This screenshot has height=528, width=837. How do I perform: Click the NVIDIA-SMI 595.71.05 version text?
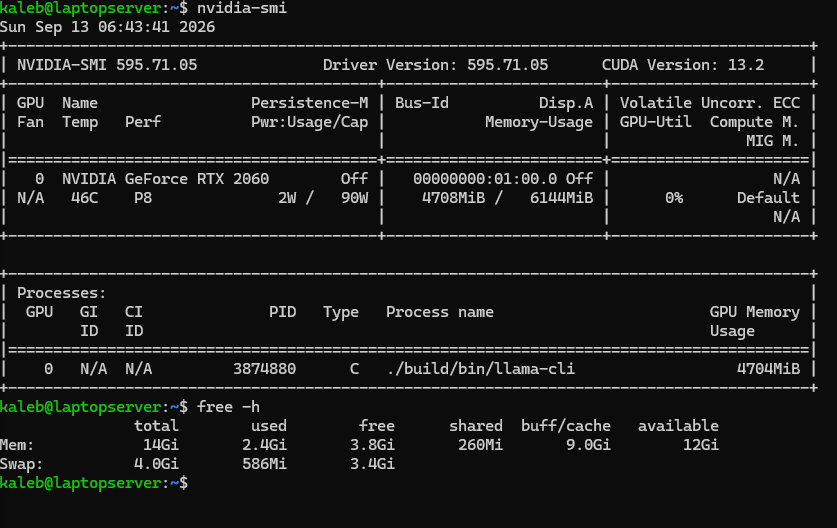(x=107, y=65)
